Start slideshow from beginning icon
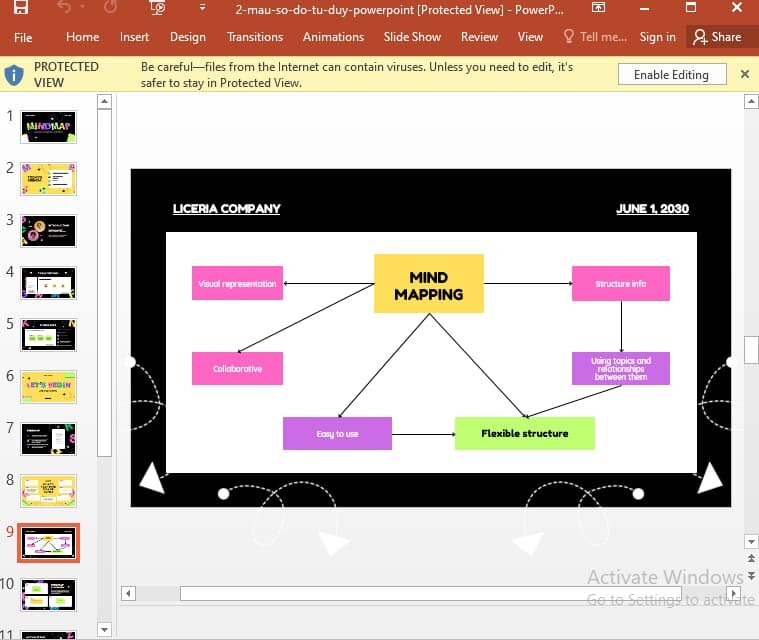The height and width of the screenshot is (640, 759). (158, 7)
